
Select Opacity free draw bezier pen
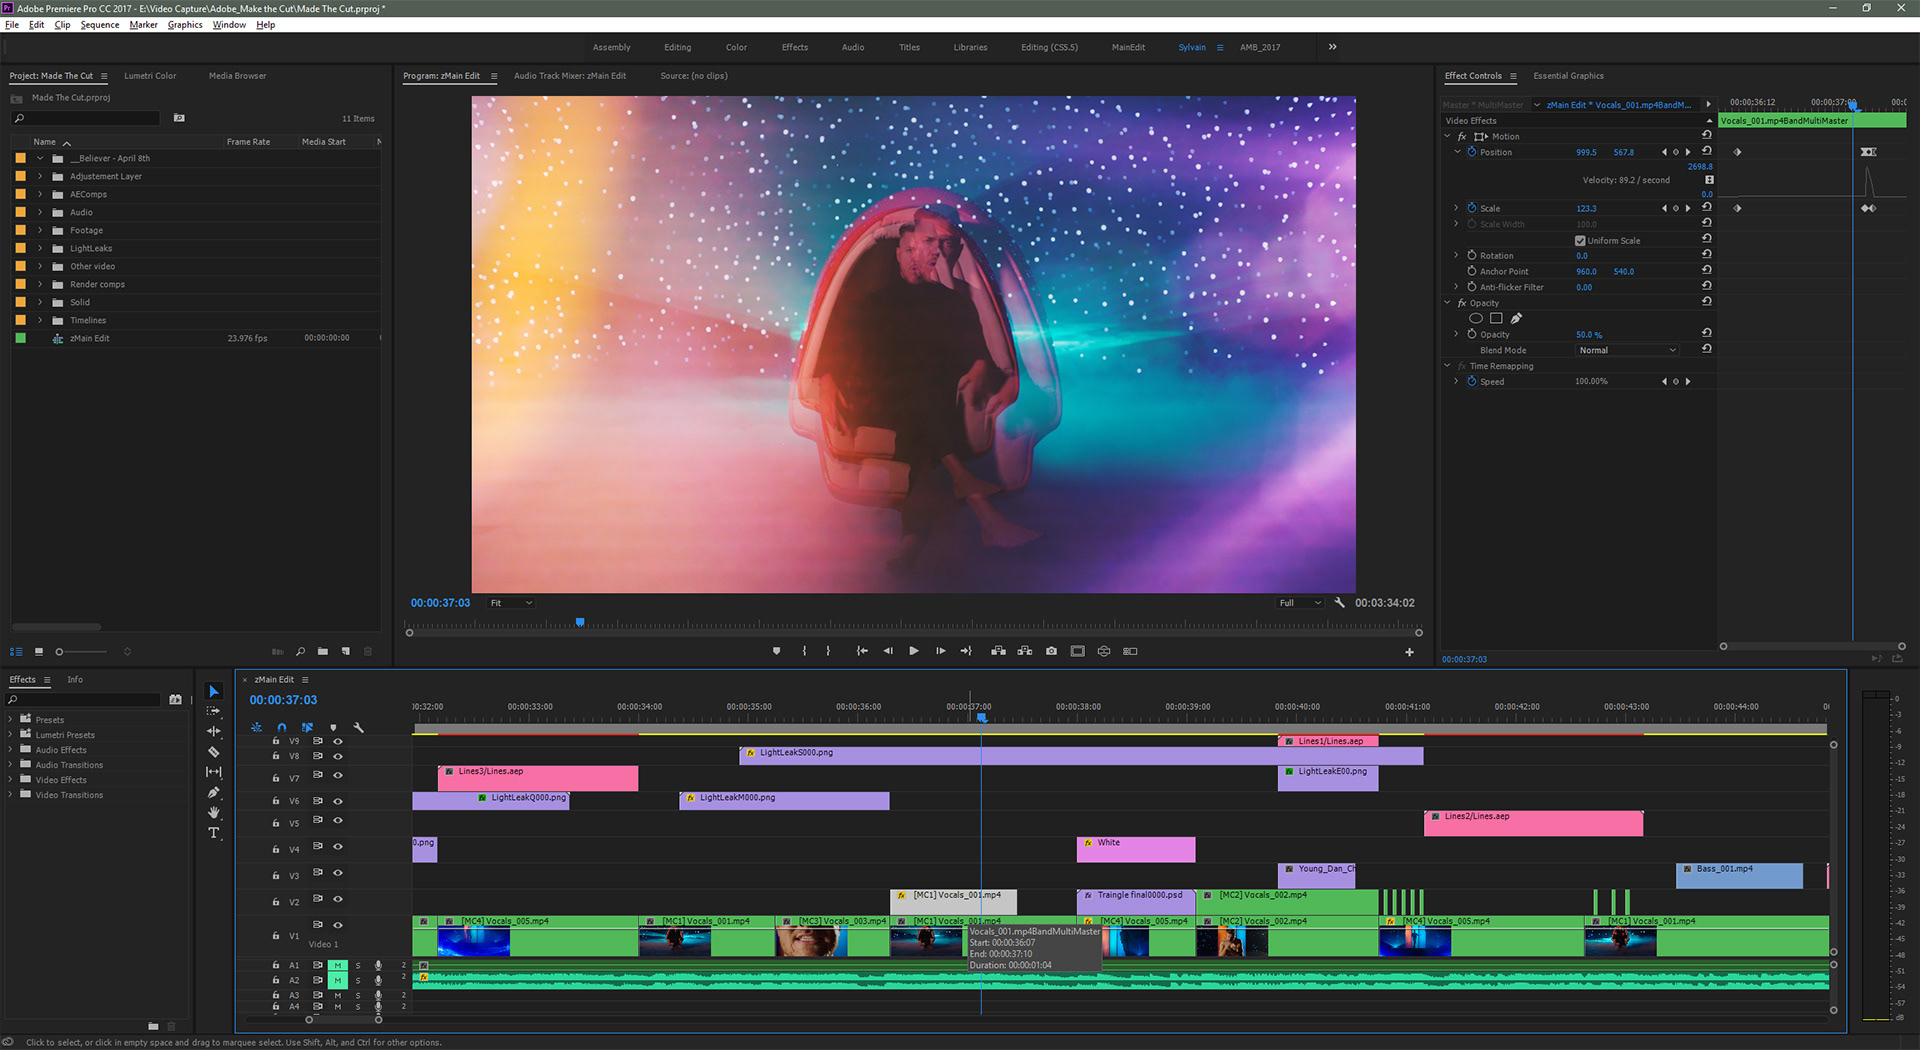[1516, 319]
